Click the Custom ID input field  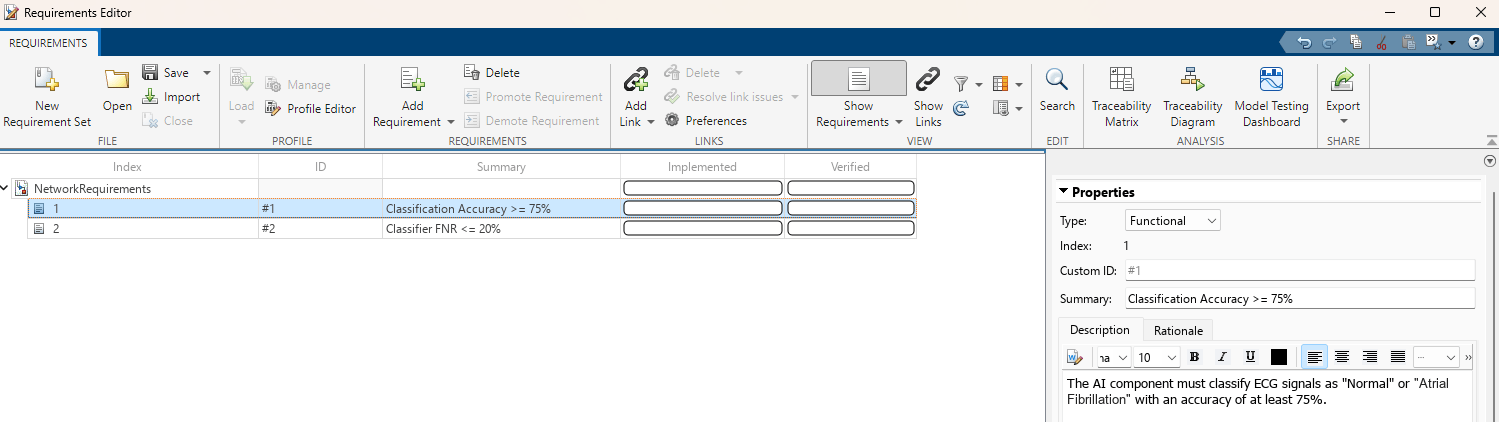(1300, 270)
